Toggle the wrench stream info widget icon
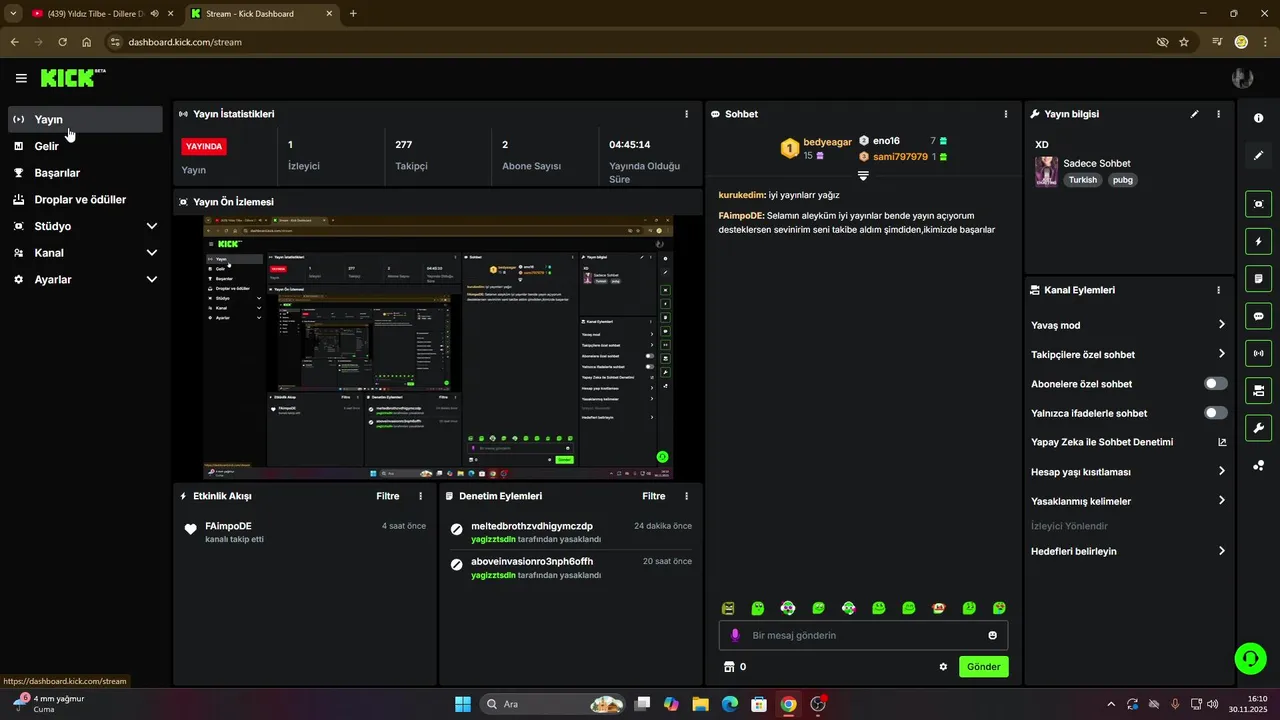 tap(1258, 428)
